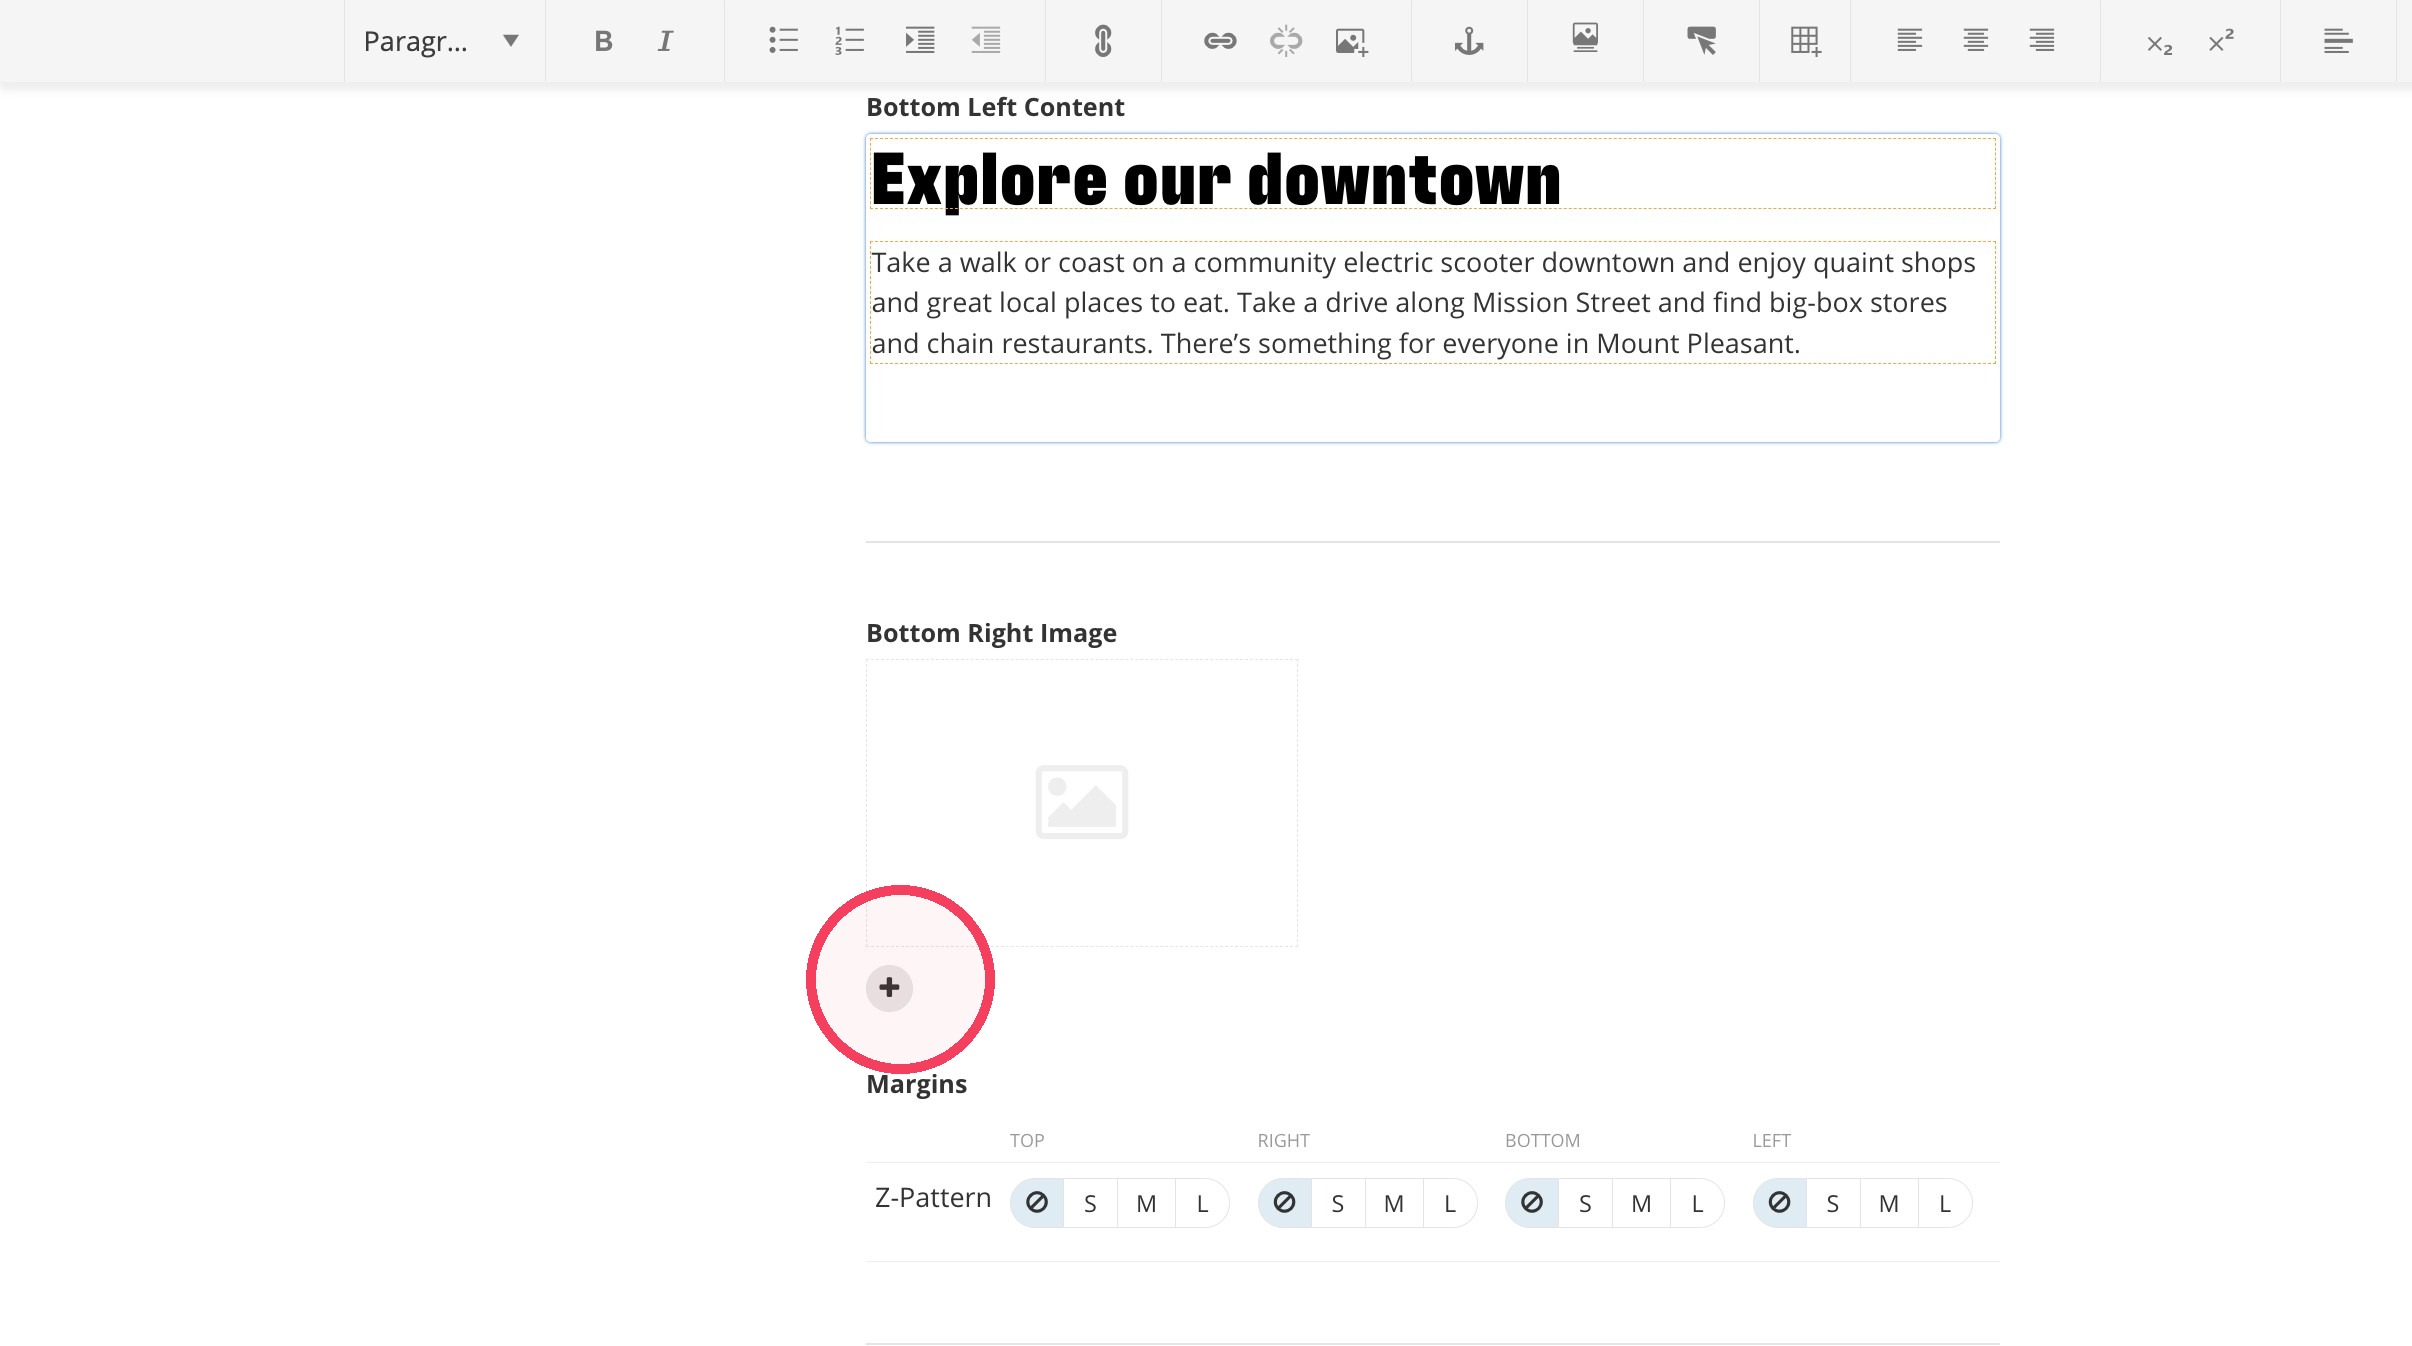
Task: Click the Bottom Right Image placeholder
Action: point(1081,802)
